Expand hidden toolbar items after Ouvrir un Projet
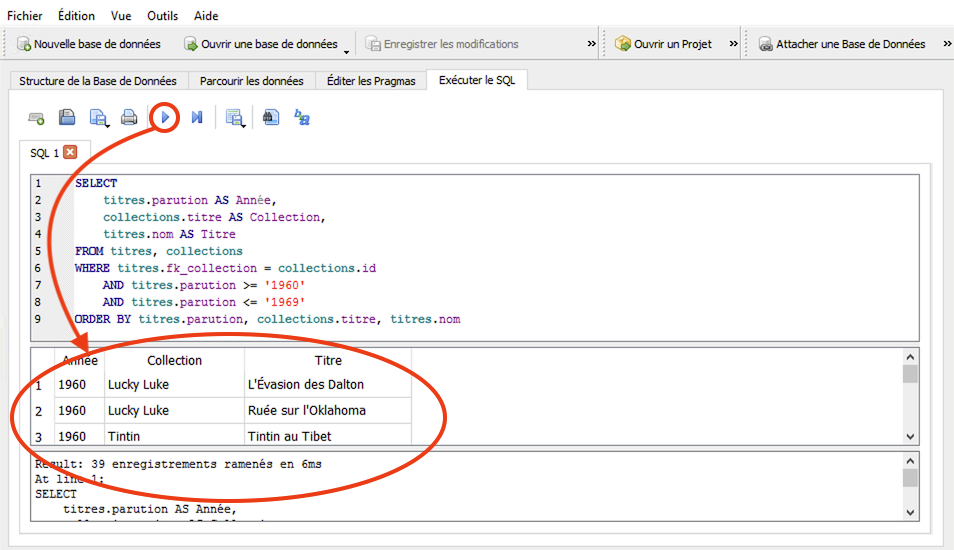 point(734,44)
